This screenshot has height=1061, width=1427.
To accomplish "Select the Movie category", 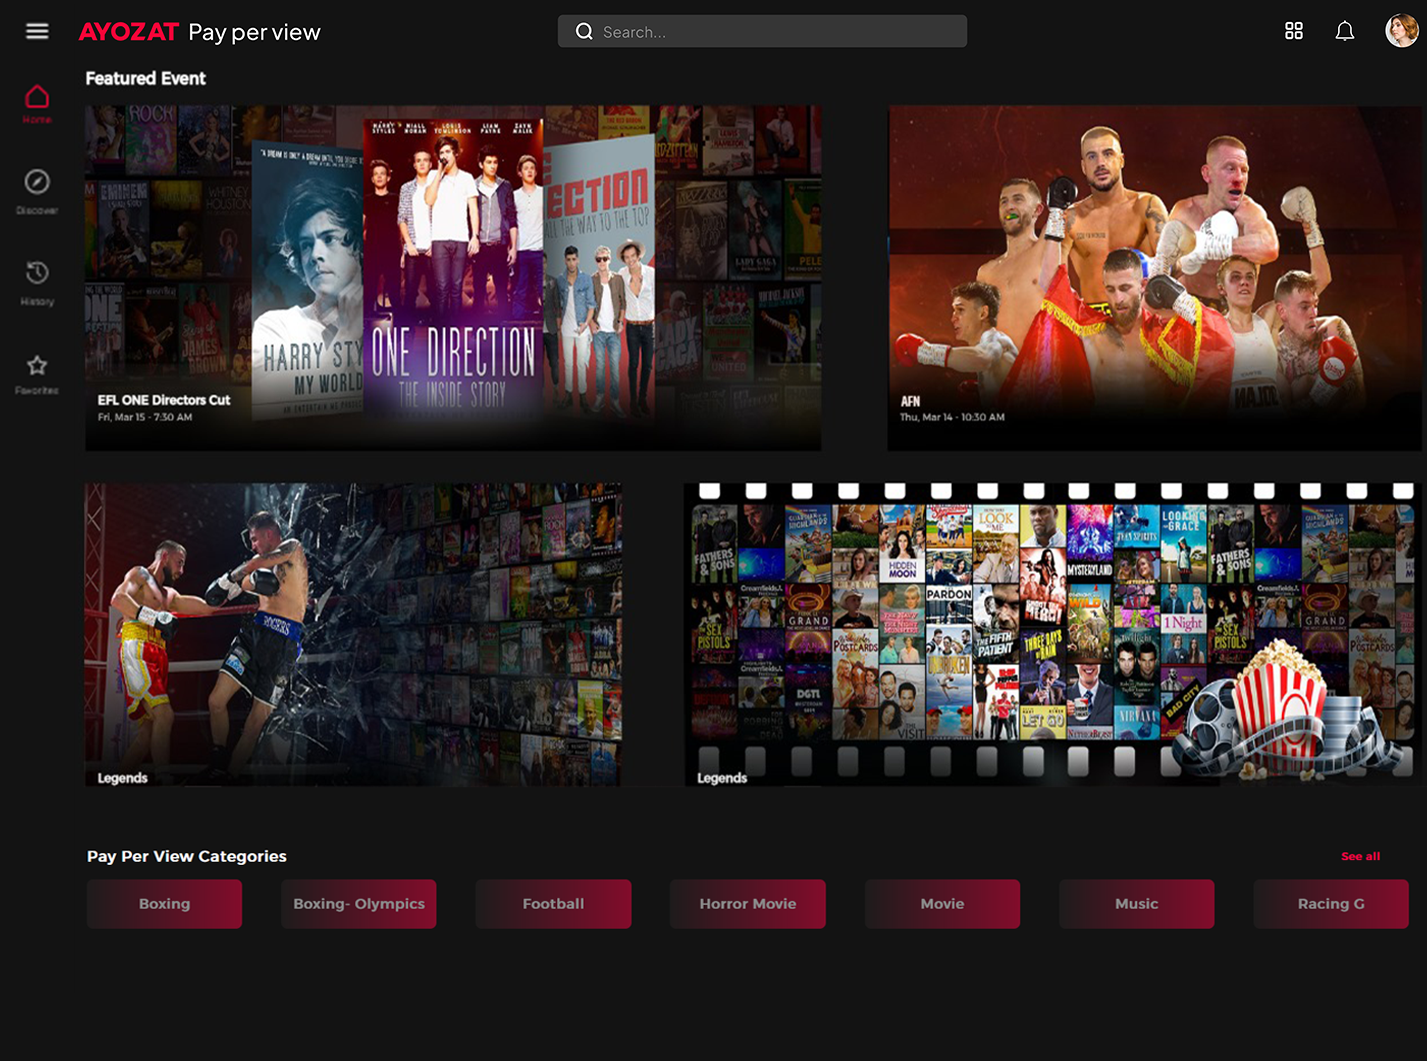I will pos(942,904).
